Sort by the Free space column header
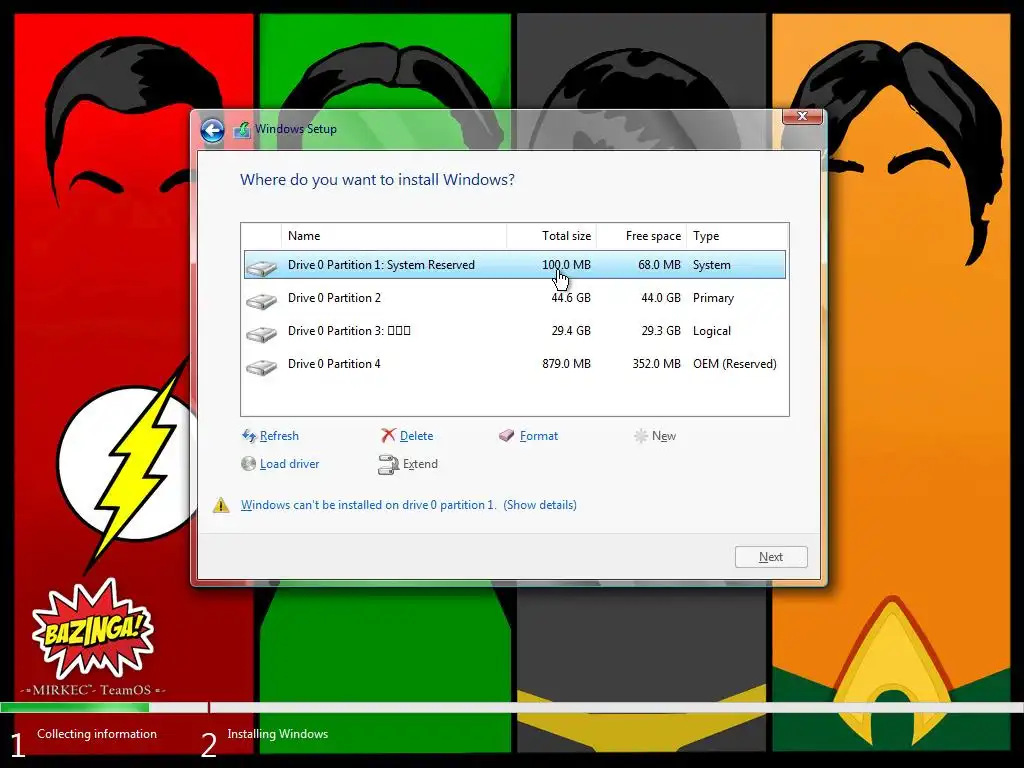 tap(641, 236)
